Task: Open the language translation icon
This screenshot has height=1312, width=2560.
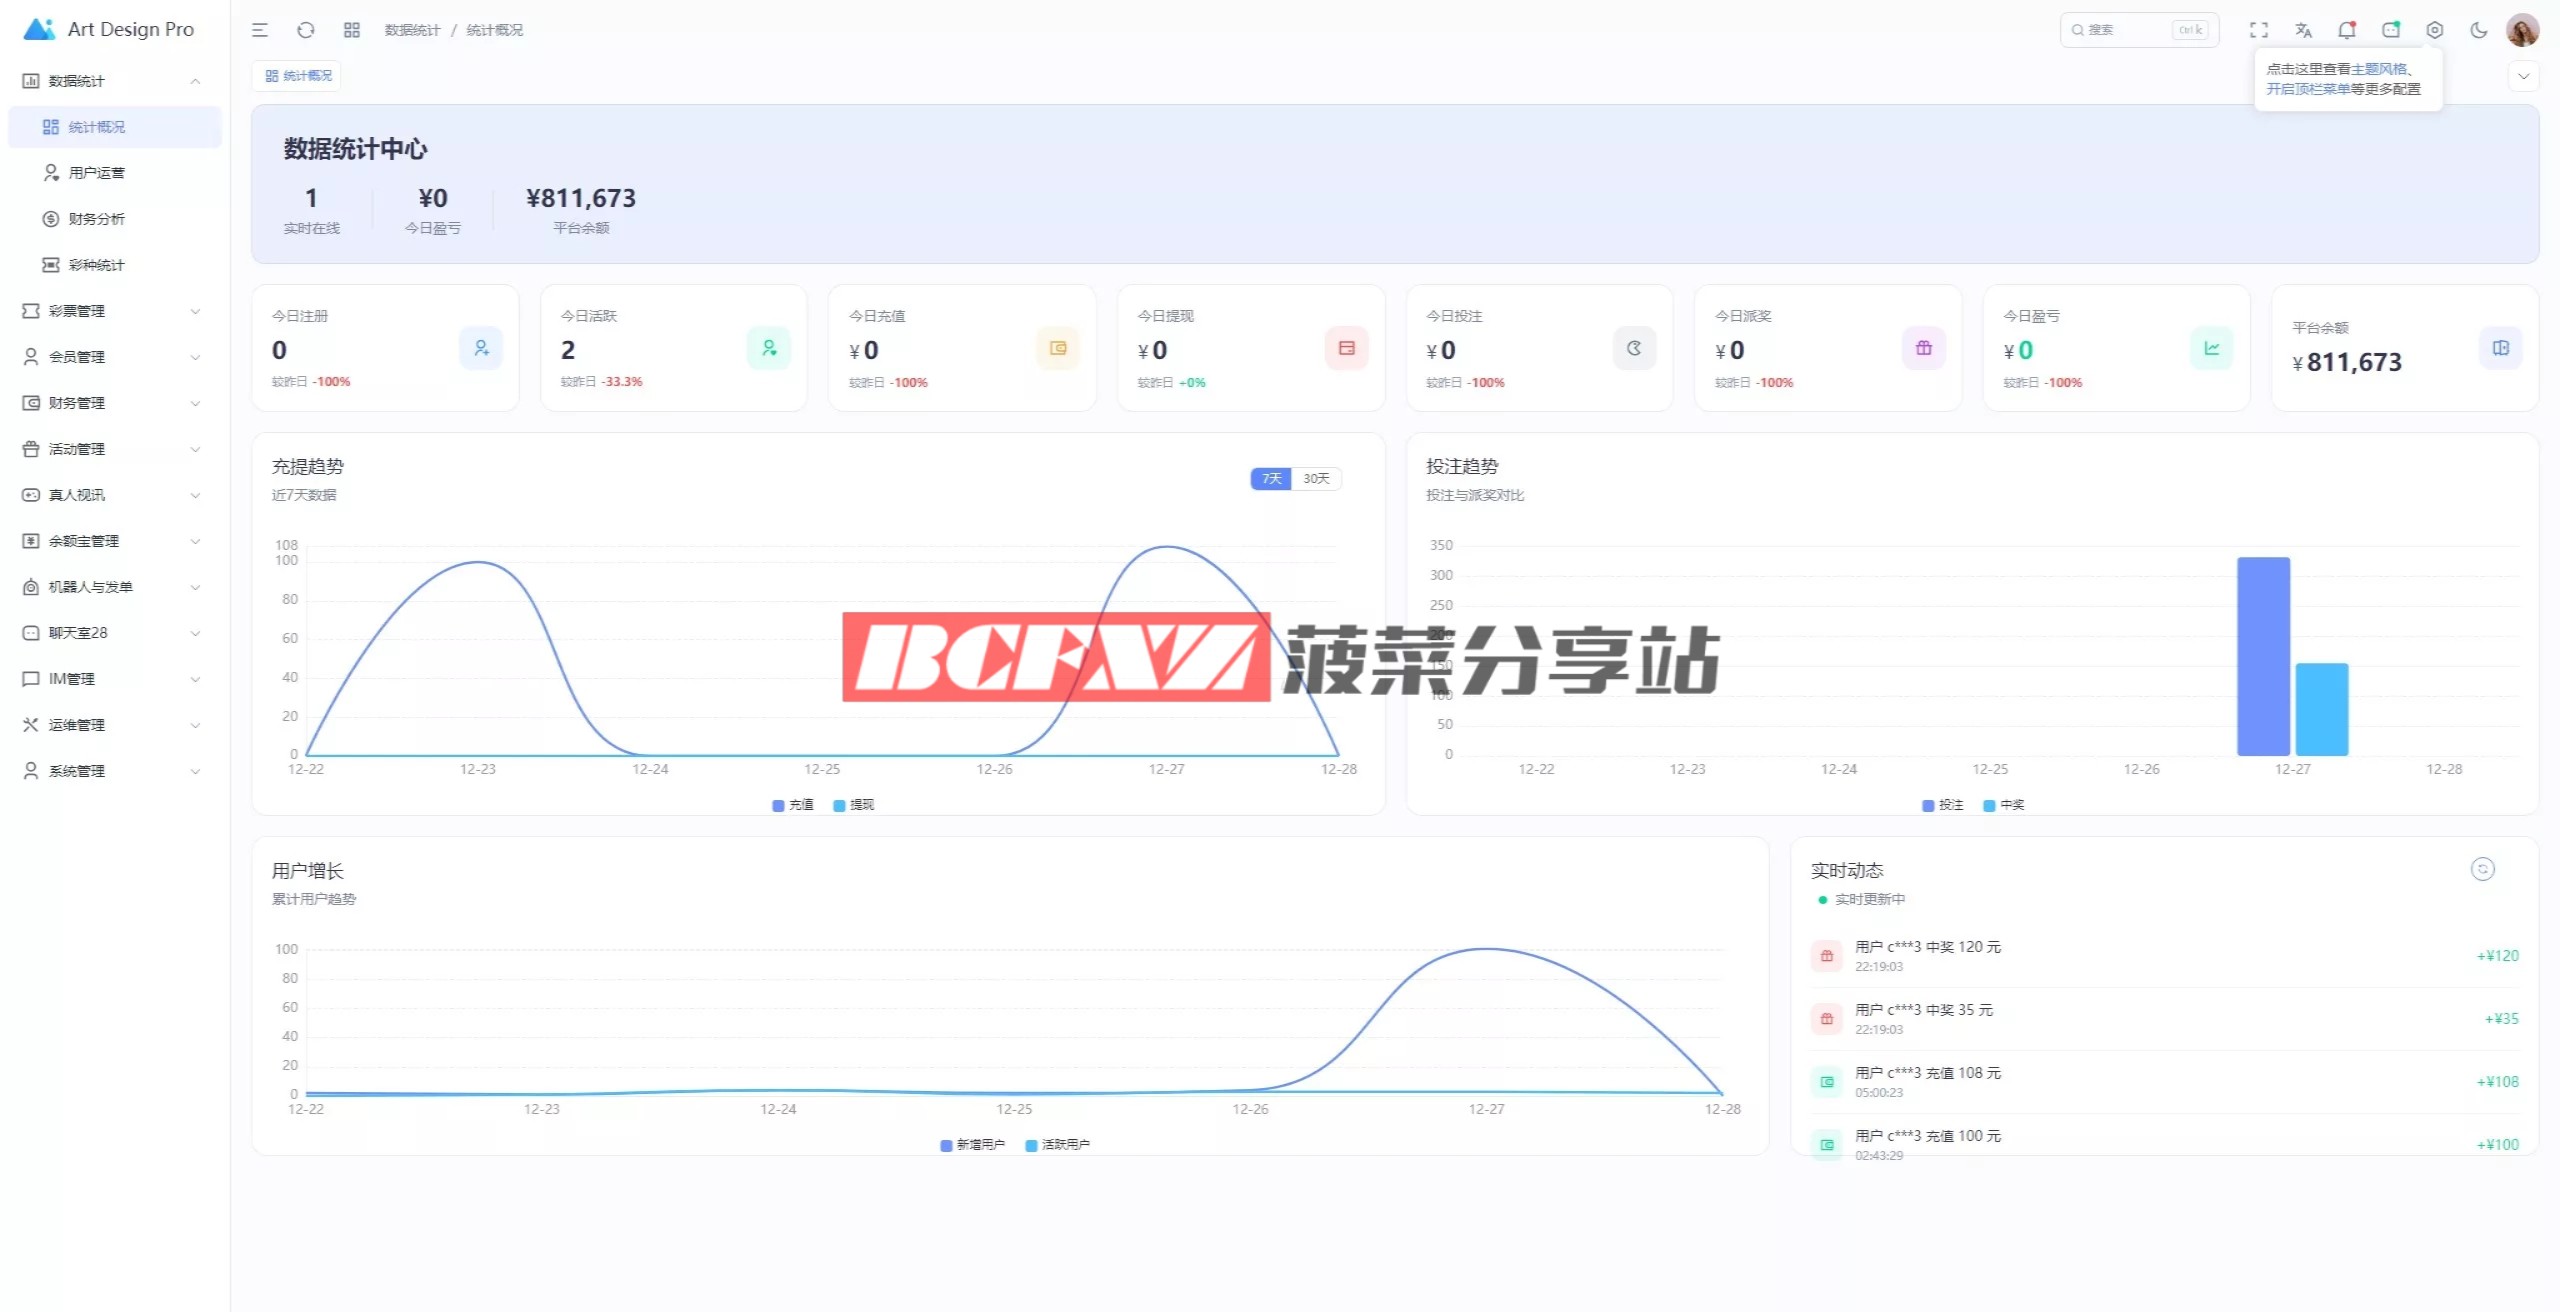Action: coord(2303,30)
